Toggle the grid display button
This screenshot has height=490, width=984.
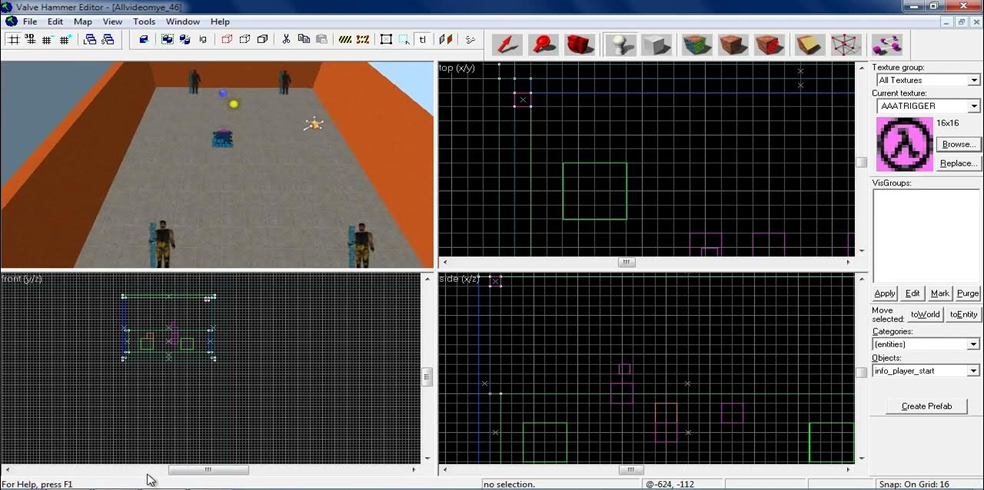pyautogui.click(x=13, y=40)
